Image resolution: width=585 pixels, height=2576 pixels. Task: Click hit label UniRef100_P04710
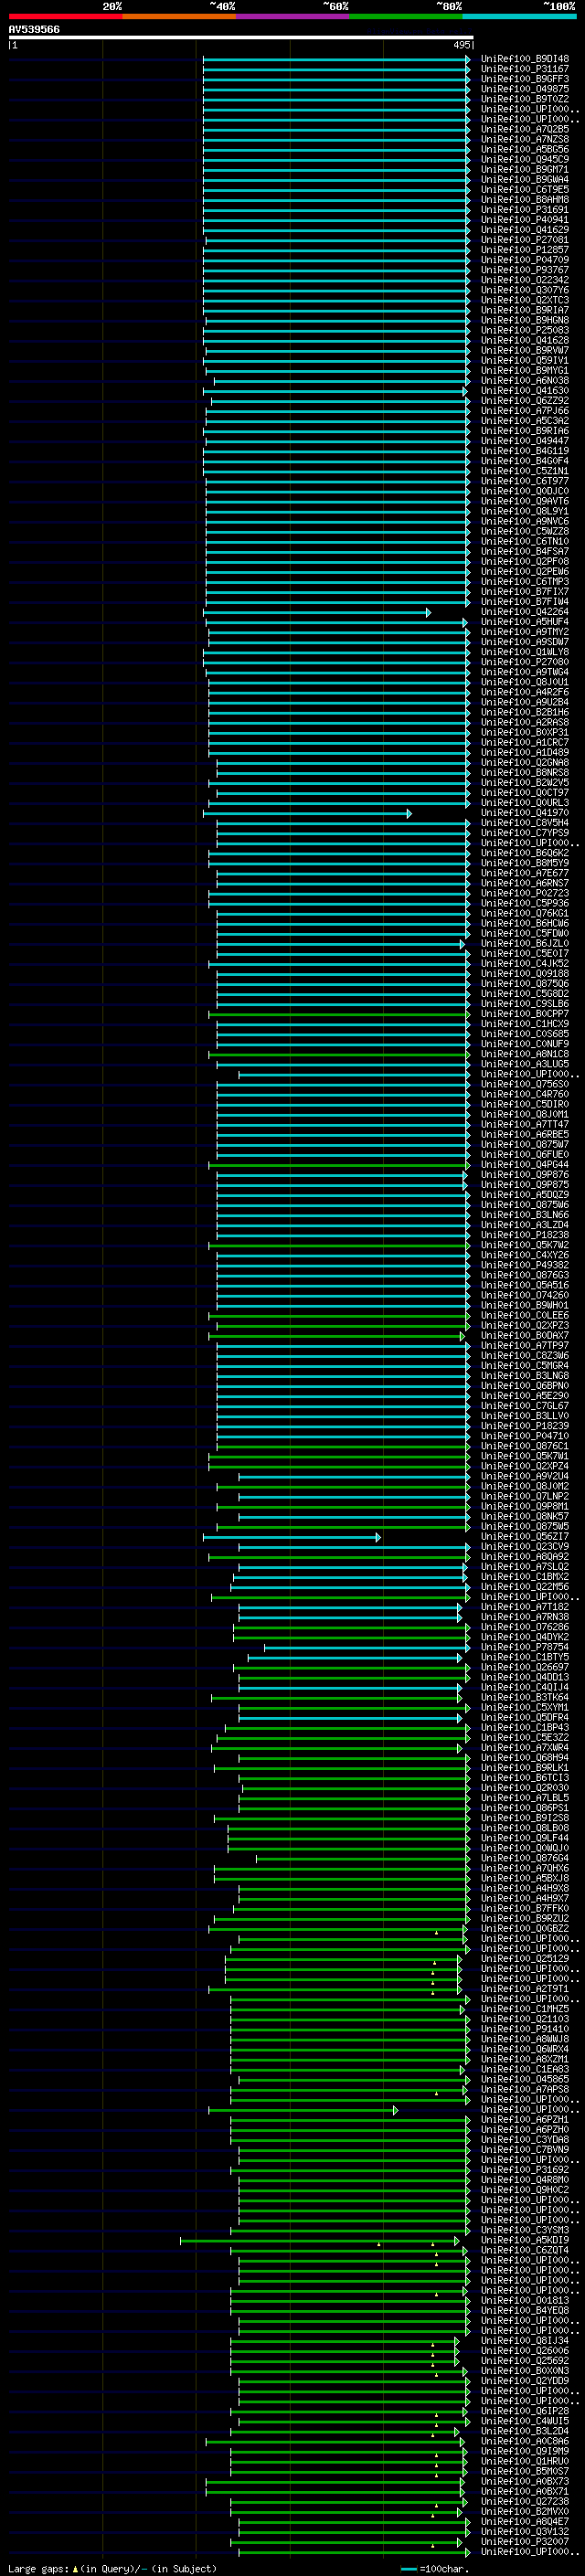coord(525,1436)
